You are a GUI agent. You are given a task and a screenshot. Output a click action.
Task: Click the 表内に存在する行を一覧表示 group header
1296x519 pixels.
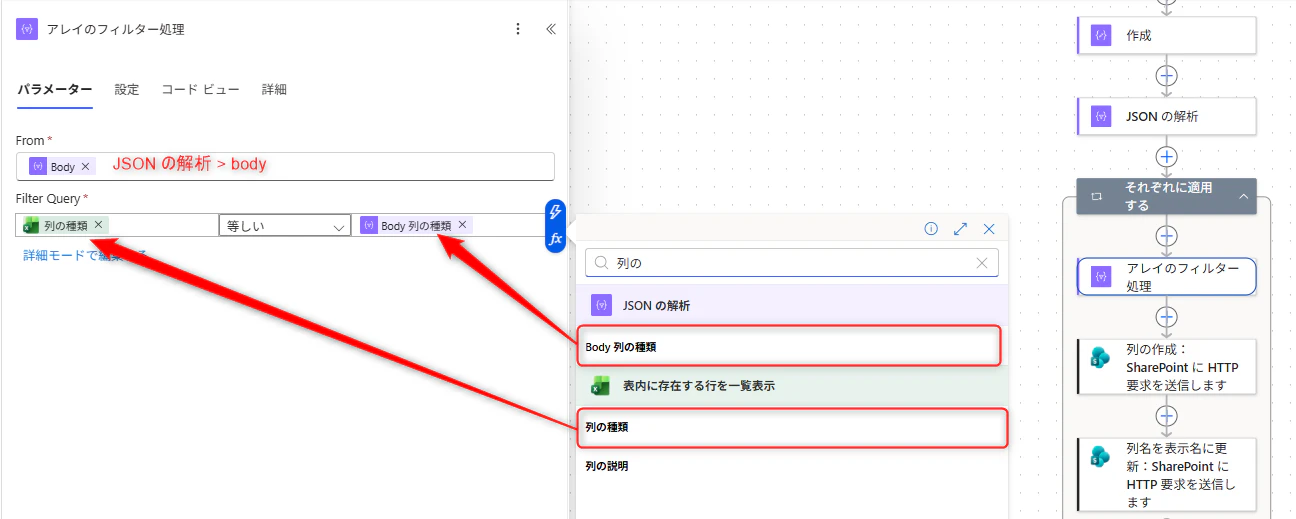(791, 385)
